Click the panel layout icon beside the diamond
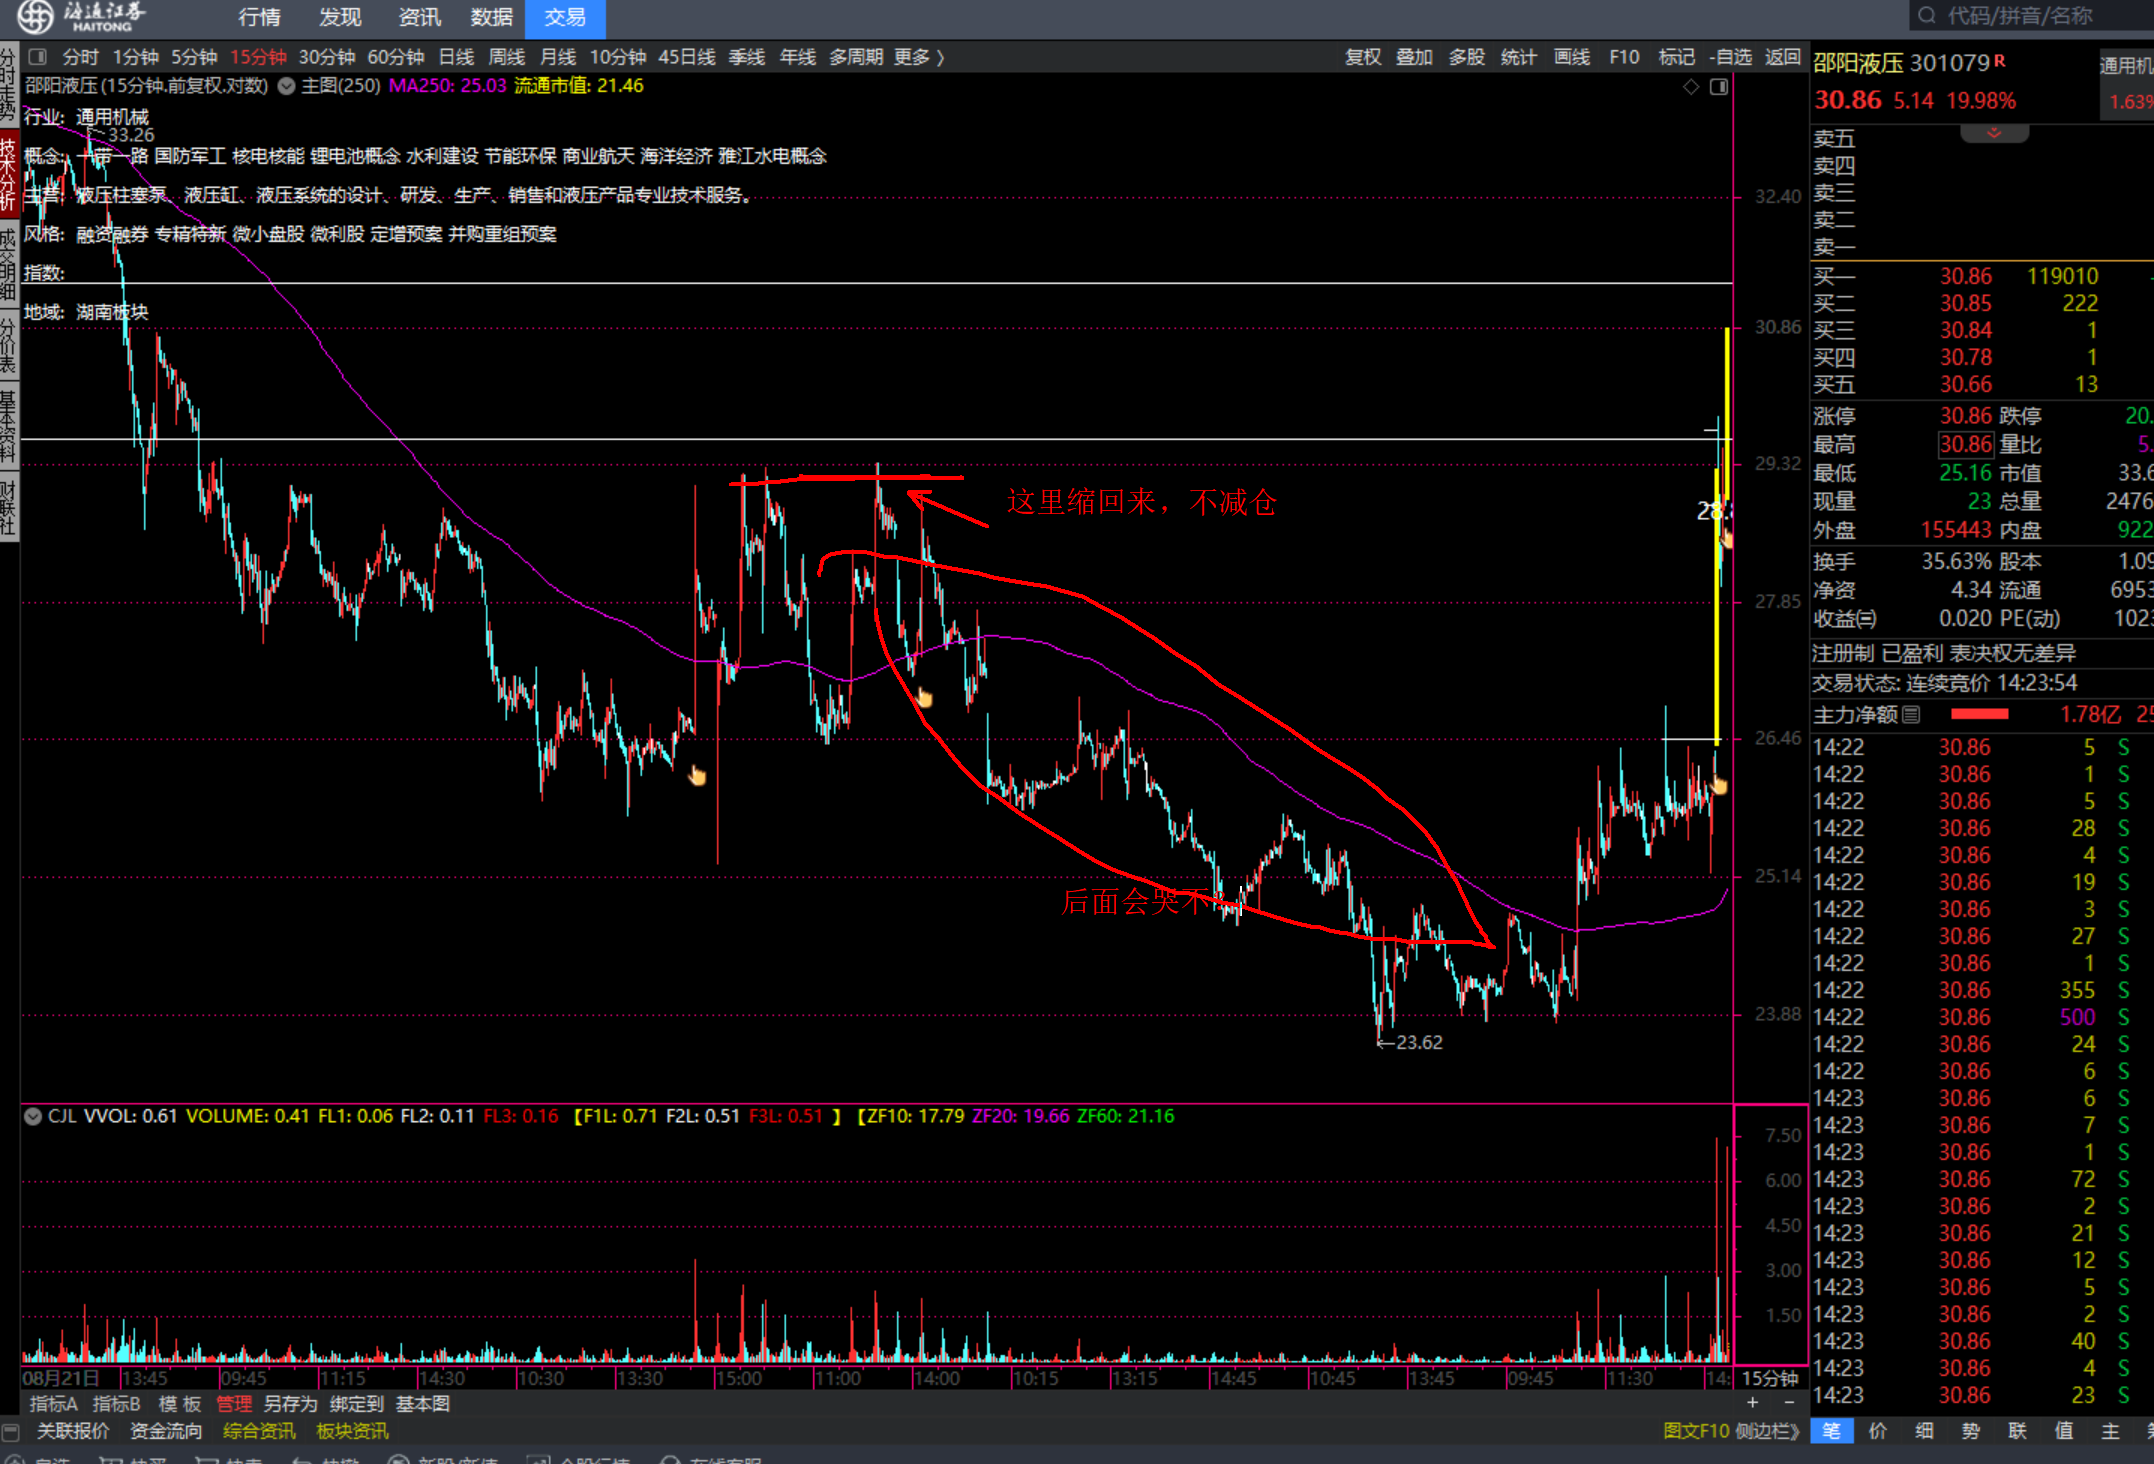The height and width of the screenshot is (1464, 2154). pos(1718,87)
